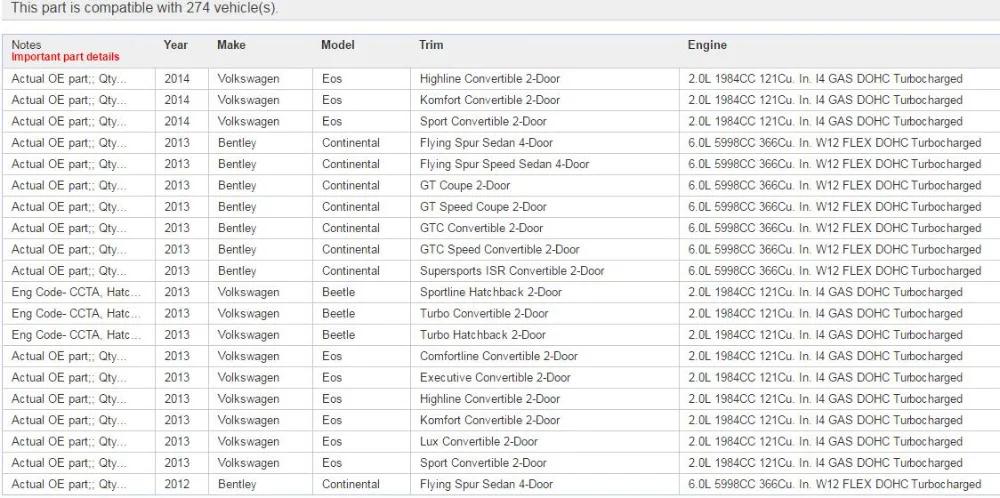Click the 2.0L engine cell in Lux Convertible row
The image size is (1000, 498).
(x=825, y=441)
